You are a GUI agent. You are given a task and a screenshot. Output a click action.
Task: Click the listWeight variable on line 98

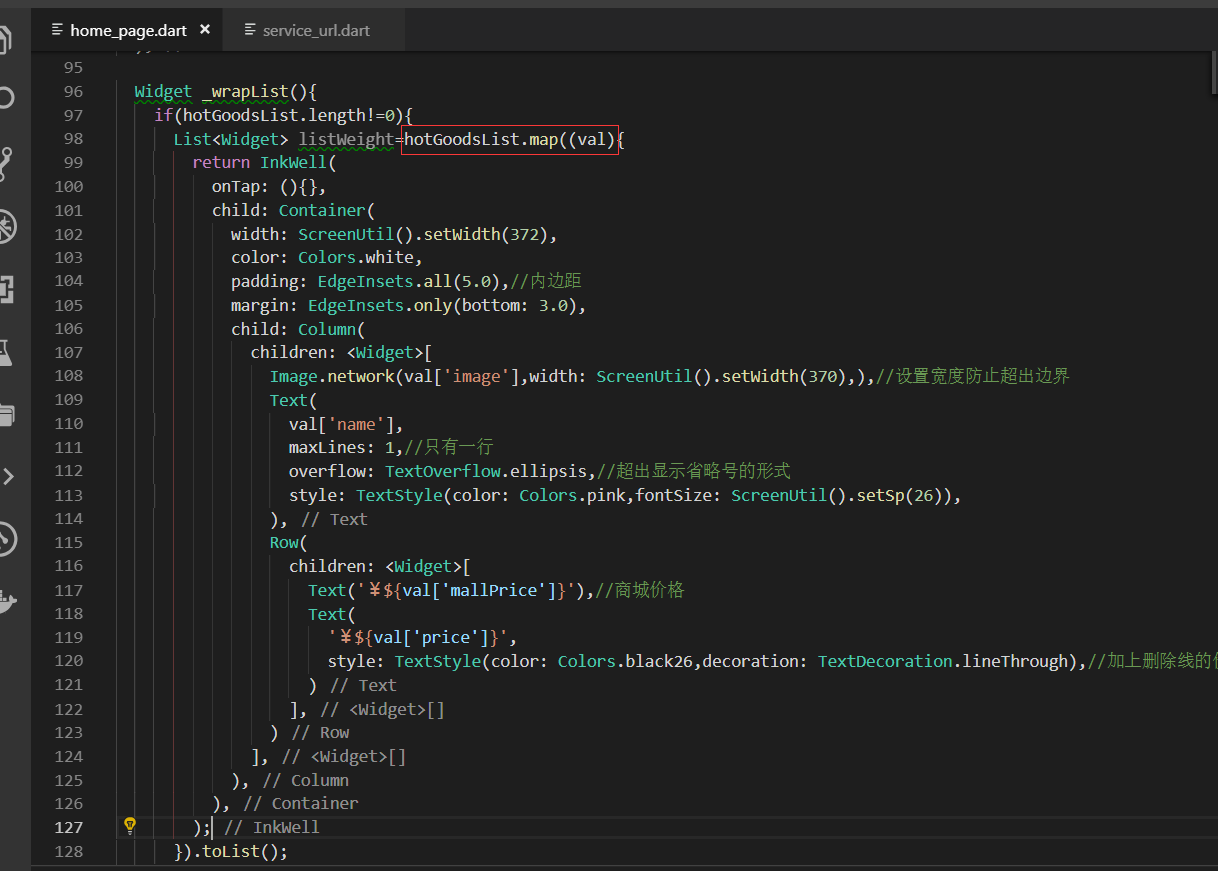coord(346,139)
